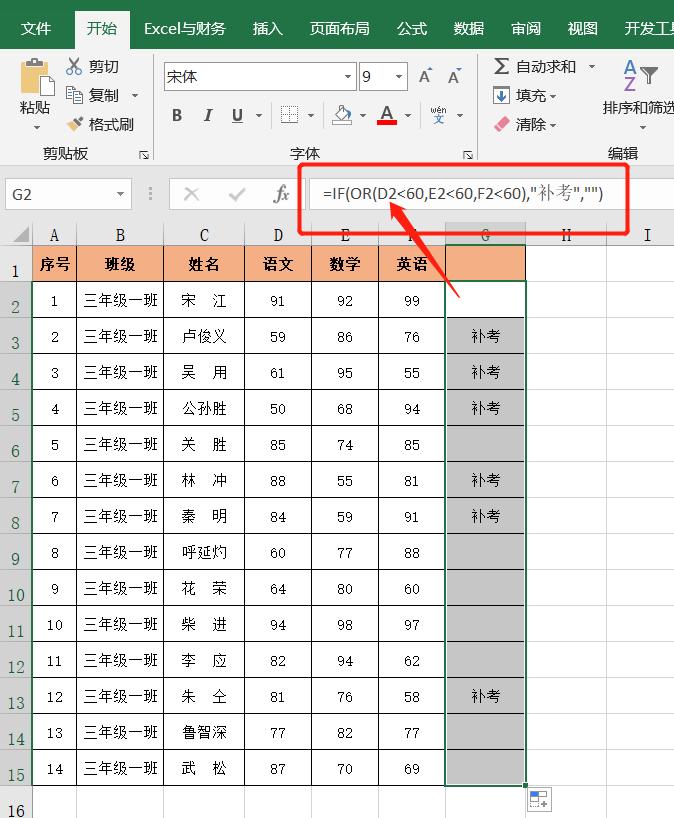The height and width of the screenshot is (818, 674).
Task: Expand the Copy options arrow
Action: click(x=135, y=95)
